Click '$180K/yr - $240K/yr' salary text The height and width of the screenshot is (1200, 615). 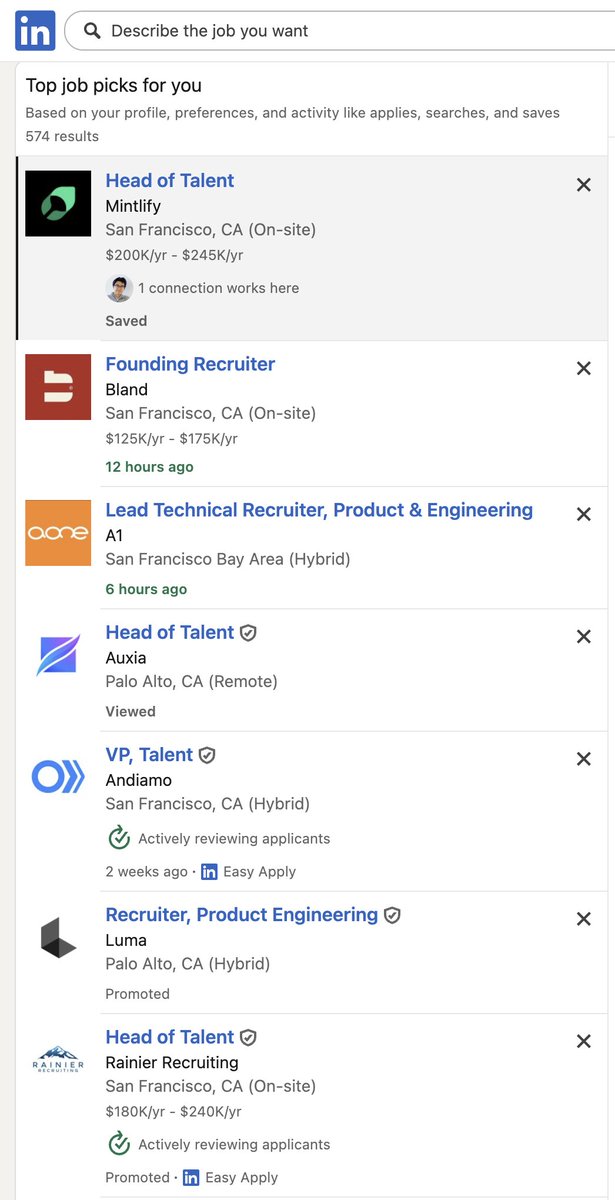[173, 1111]
